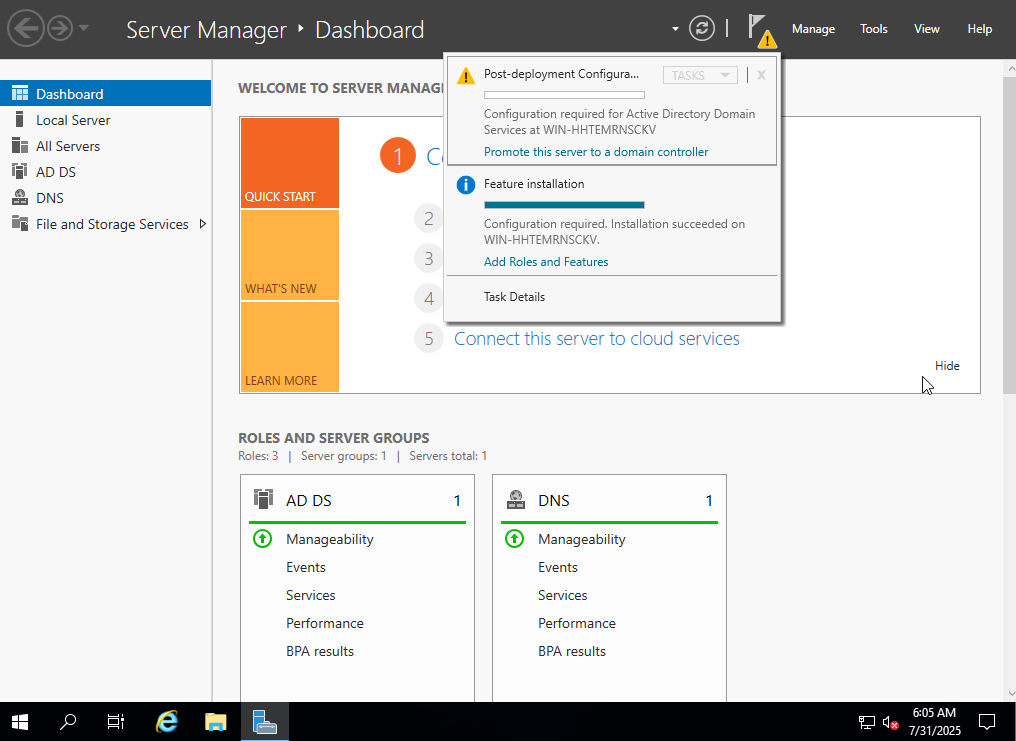This screenshot has width=1016, height=741.
Task: Click the back navigation arrow
Action: click(x=25, y=29)
